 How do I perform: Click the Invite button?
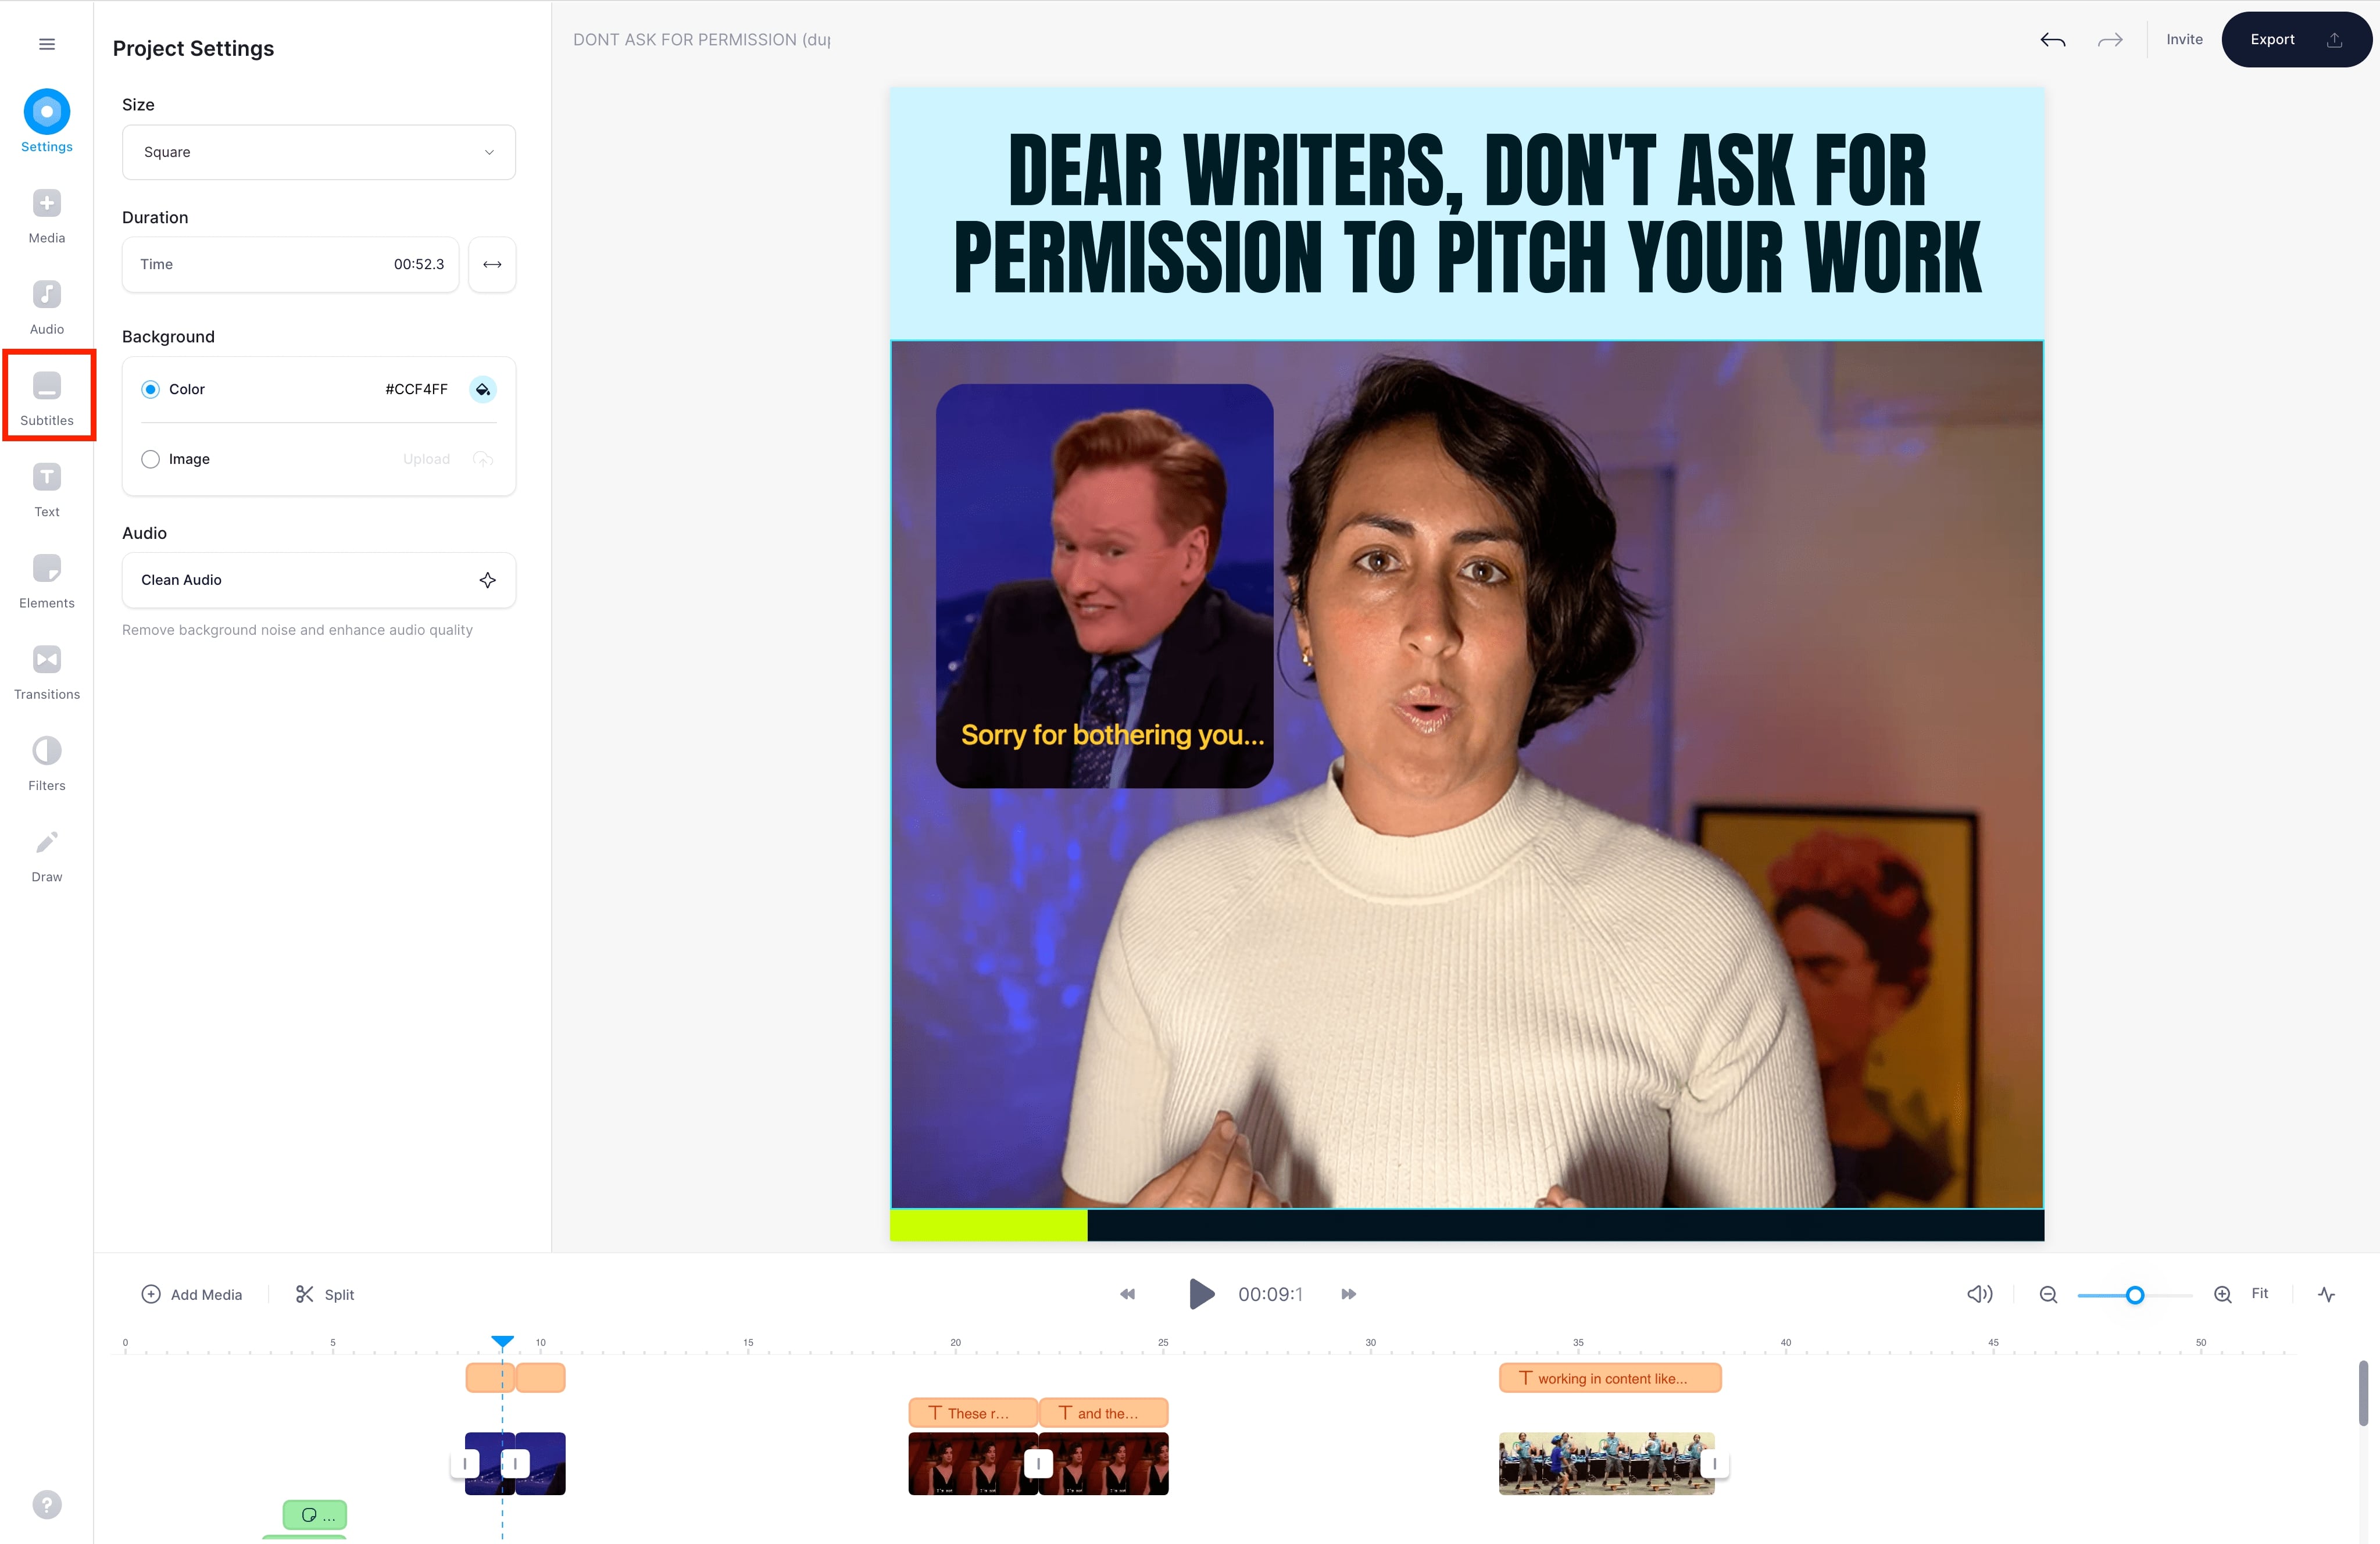click(x=2184, y=39)
